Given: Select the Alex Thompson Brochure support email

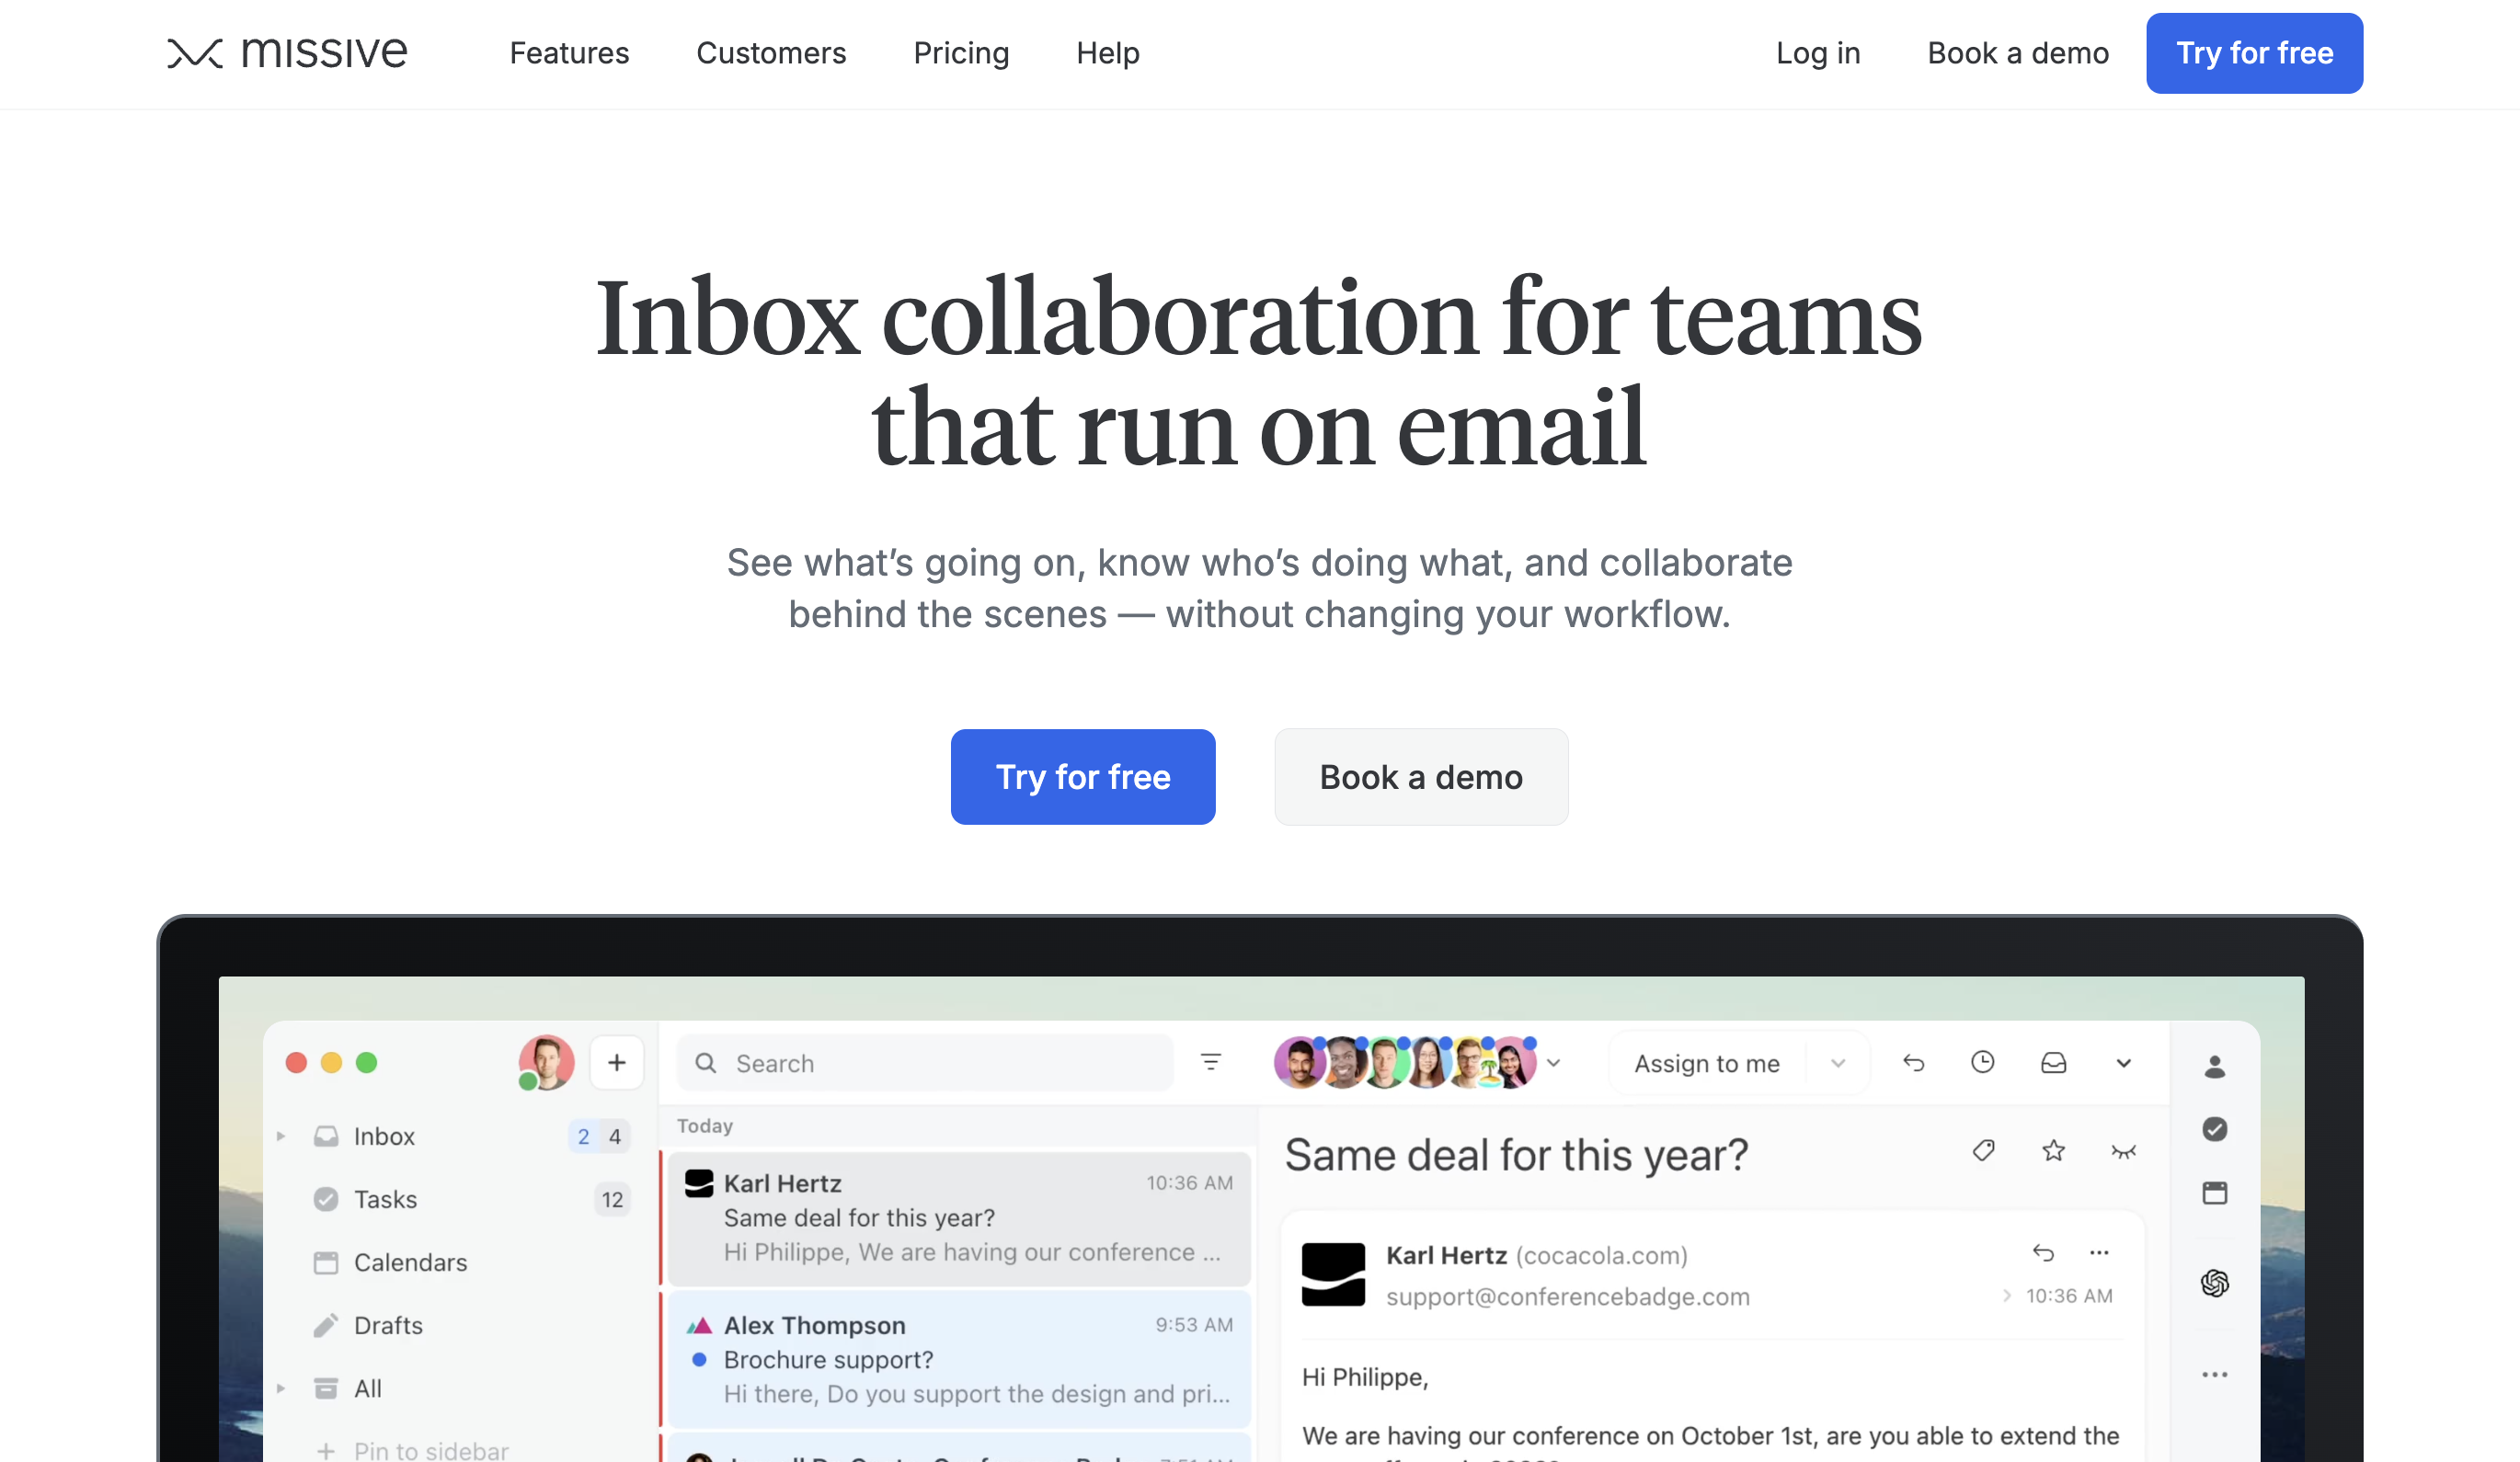Looking at the screenshot, I should click(x=958, y=1359).
